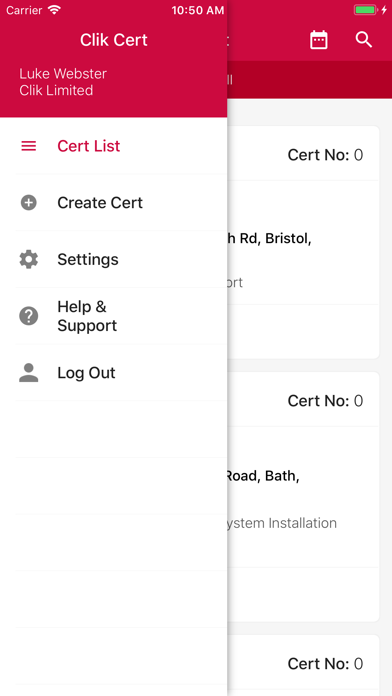Select the Settings gear icon

29,259
